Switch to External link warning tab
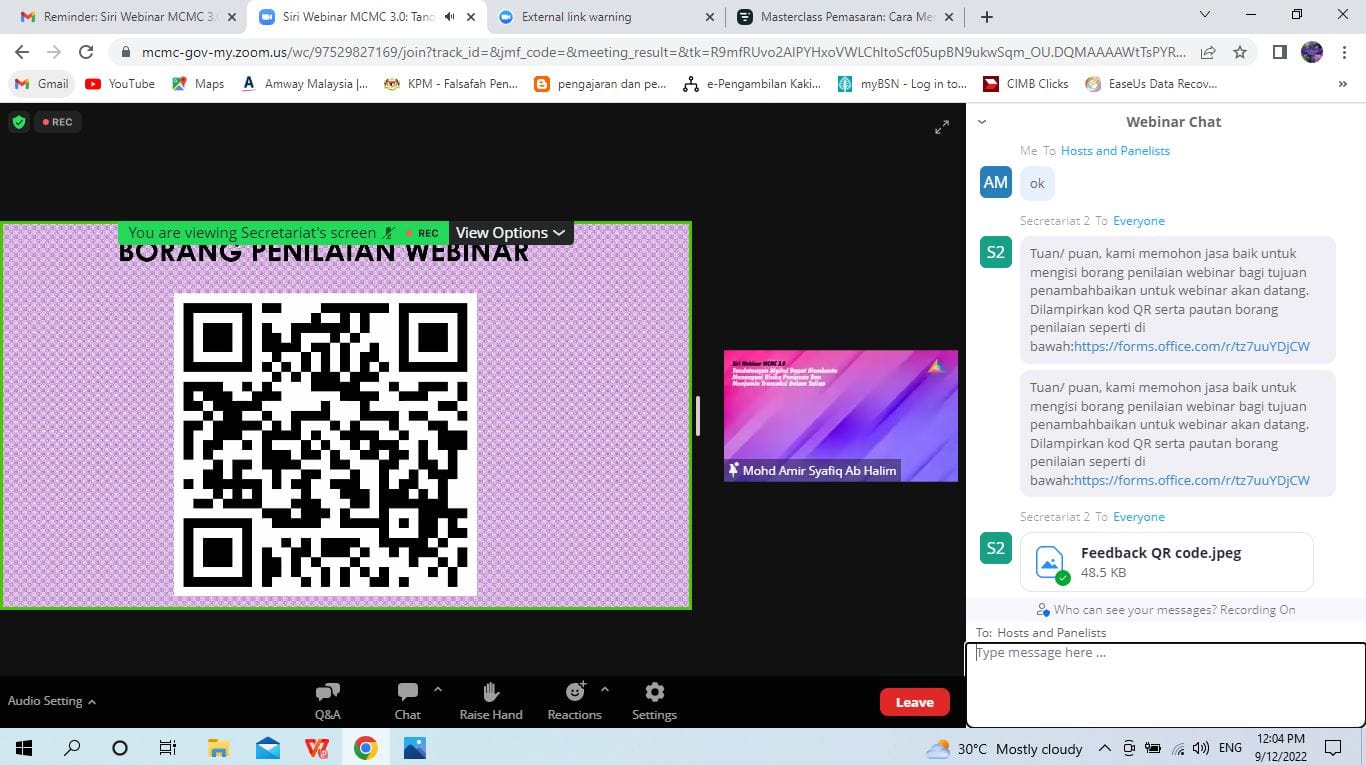 click(x=607, y=17)
